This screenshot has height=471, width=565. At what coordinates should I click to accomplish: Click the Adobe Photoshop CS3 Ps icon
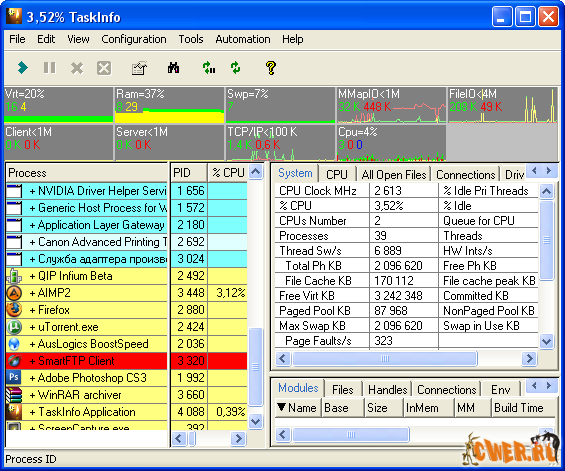(x=14, y=378)
